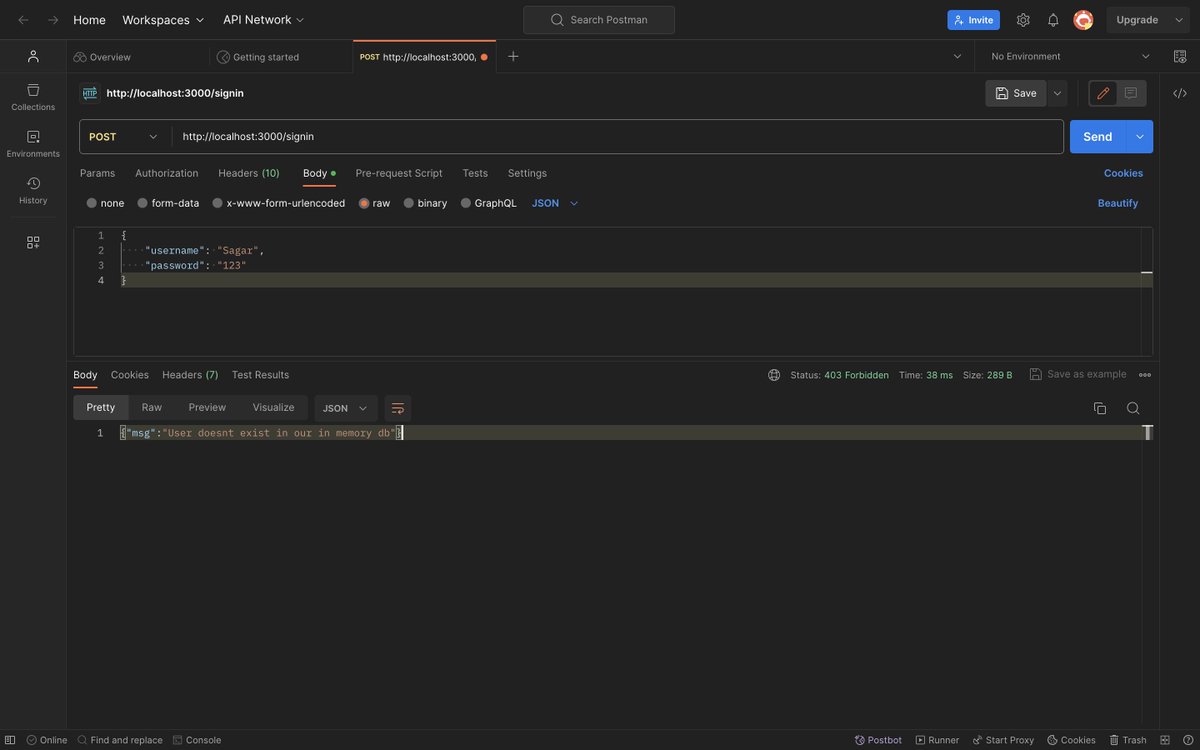
Task: Open the user profile sidebar icon
Action: pyautogui.click(x=33, y=56)
